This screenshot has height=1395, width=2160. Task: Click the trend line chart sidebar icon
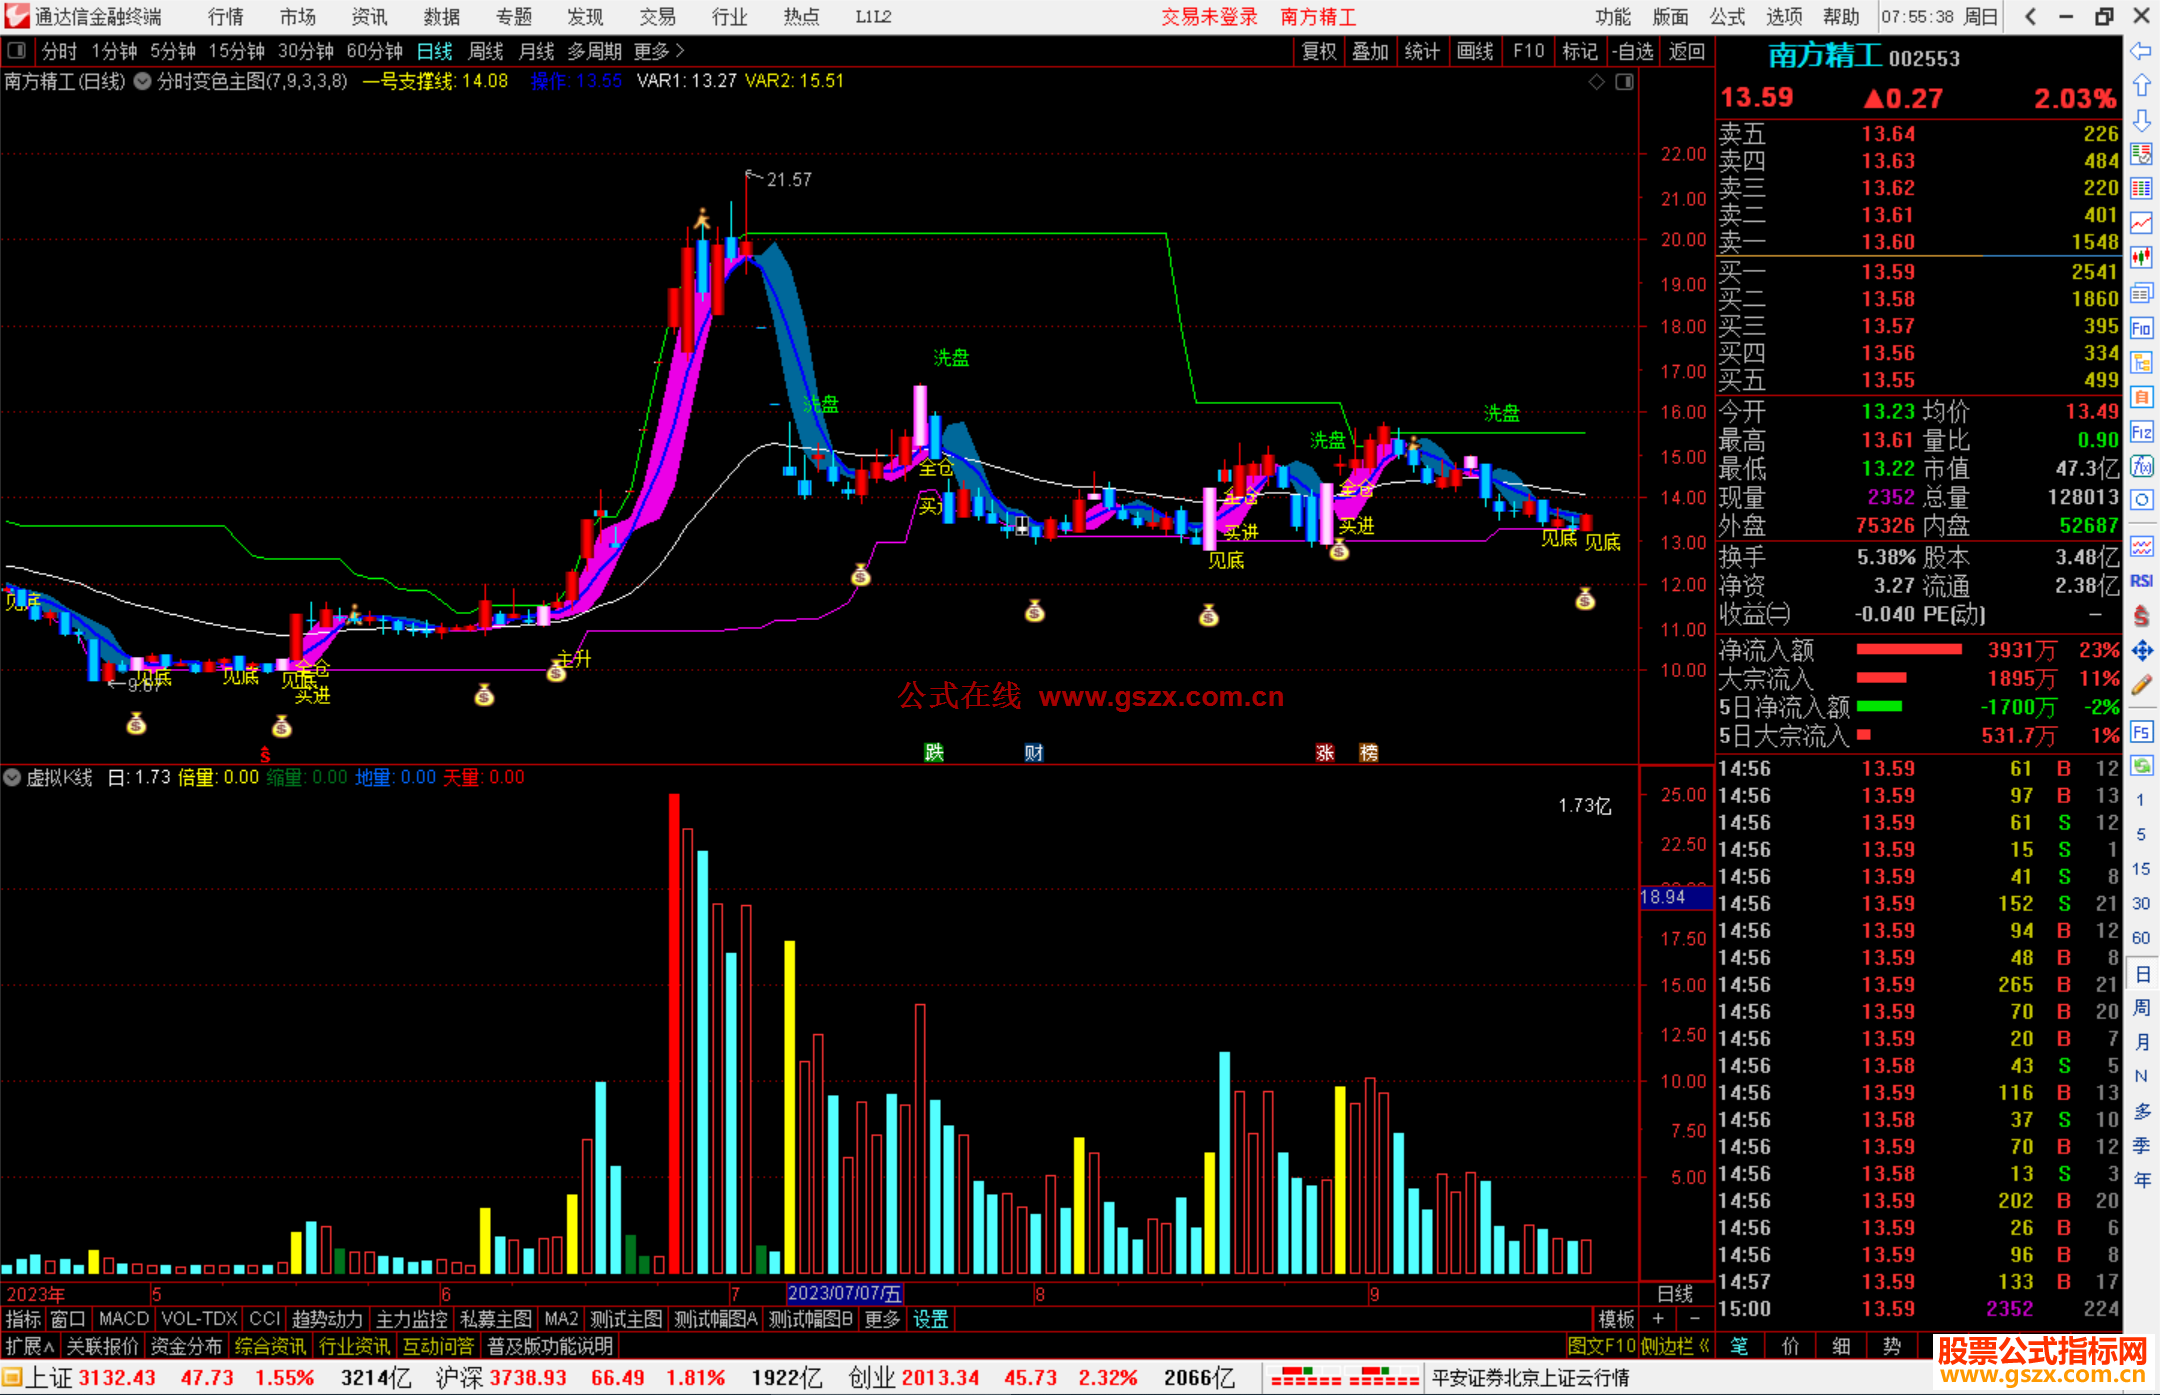(2141, 224)
